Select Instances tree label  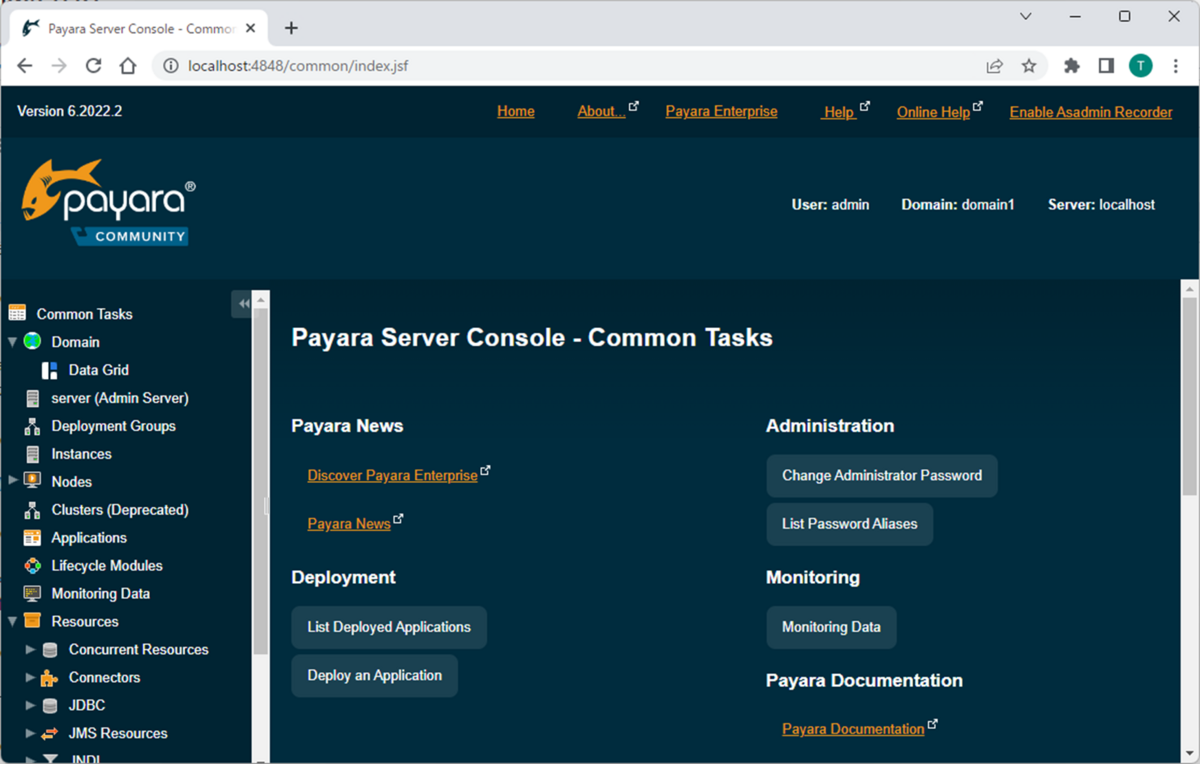click(82, 454)
